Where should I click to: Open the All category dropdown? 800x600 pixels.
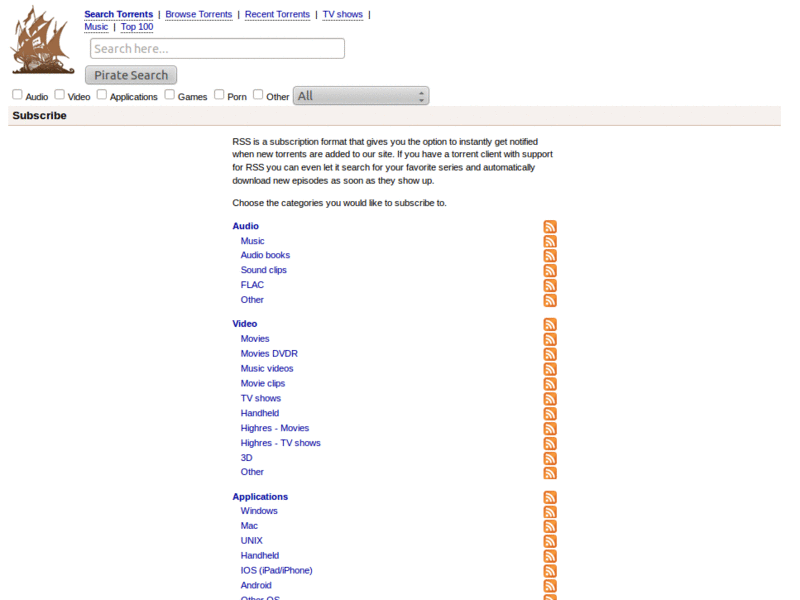[361, 96]
